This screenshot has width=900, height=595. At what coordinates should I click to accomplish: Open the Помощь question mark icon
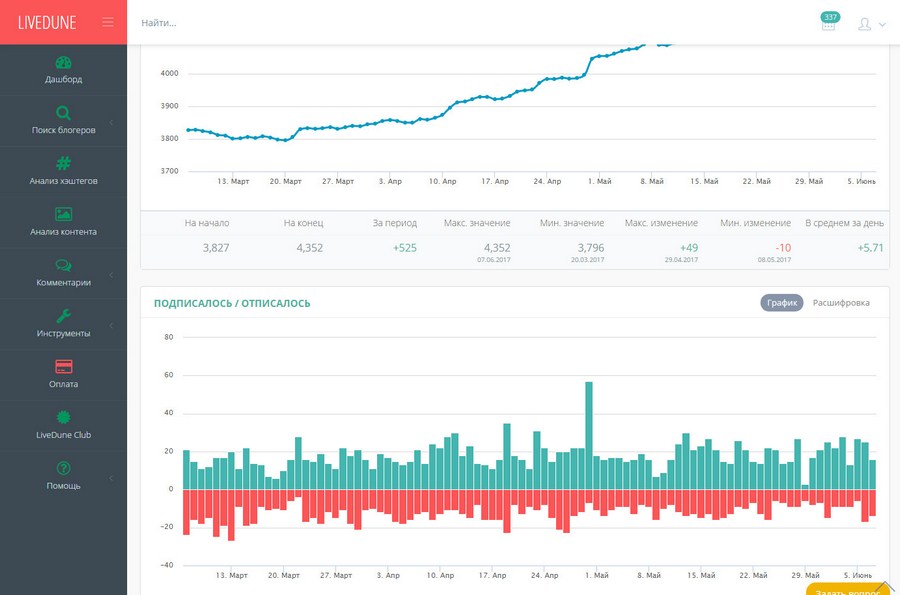[x=63, y=468]
